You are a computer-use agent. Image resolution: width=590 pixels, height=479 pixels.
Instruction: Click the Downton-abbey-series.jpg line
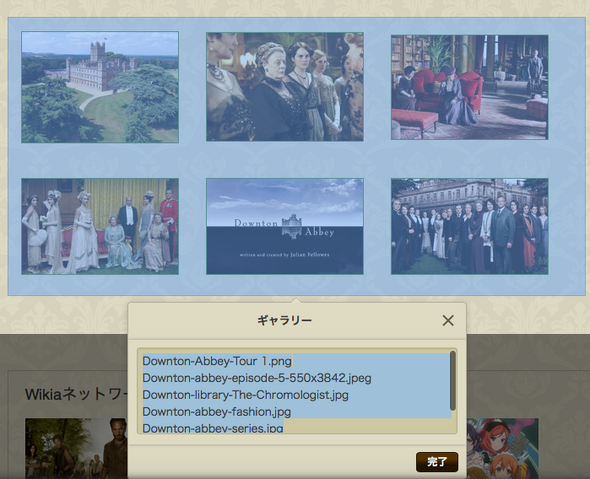click(x=213, y=428)
